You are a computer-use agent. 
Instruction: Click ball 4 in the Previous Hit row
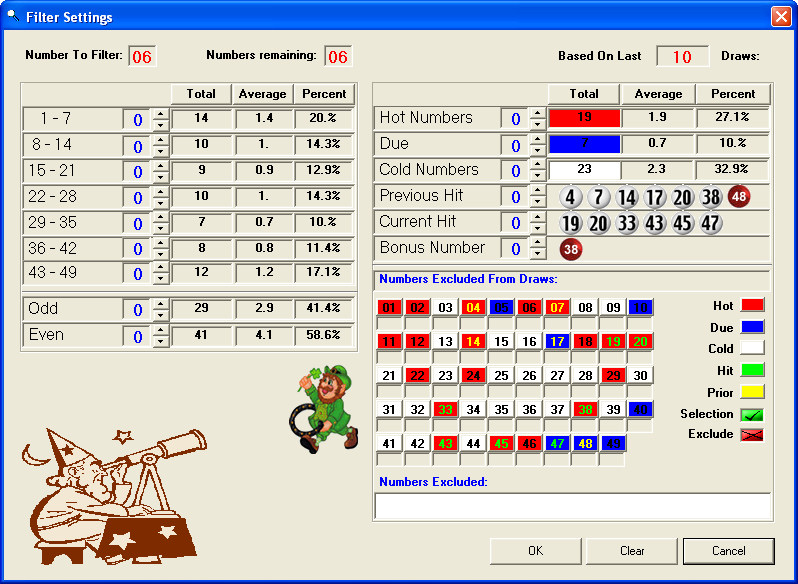[571, 197]
